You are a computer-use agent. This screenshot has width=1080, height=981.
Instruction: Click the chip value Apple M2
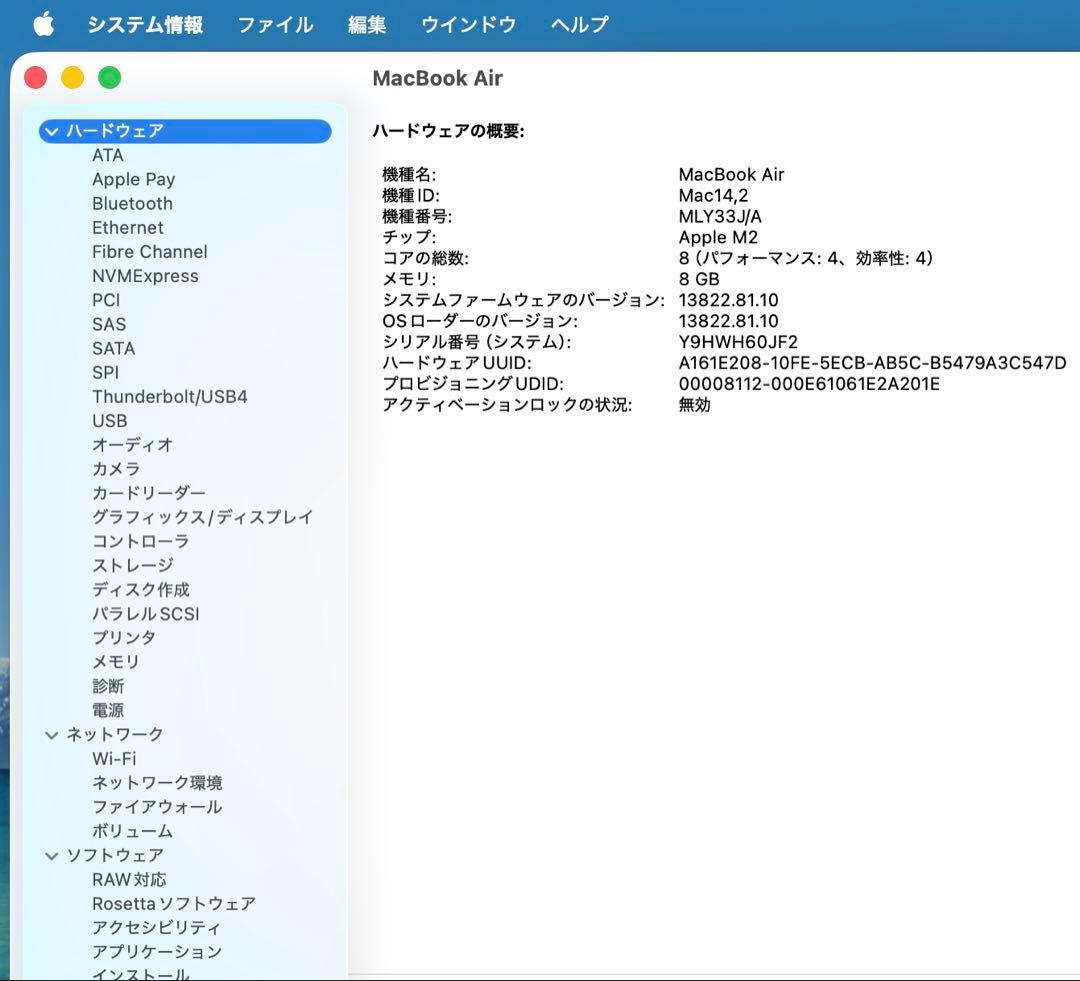(x=718, y=238)
